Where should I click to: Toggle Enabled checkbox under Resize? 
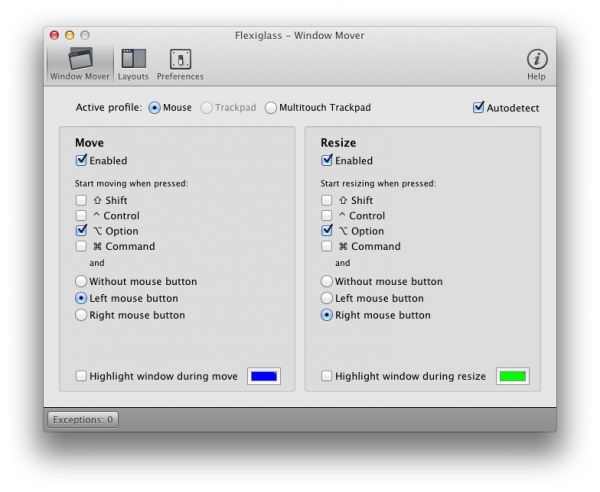[x=327, y=160]
